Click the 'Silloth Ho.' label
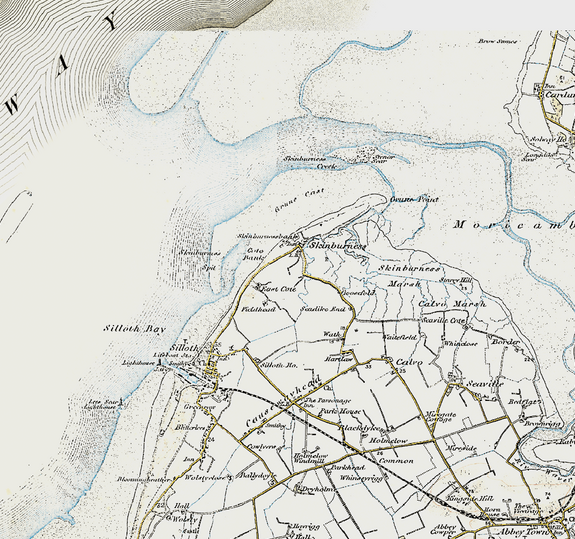 tap(279, 366)
